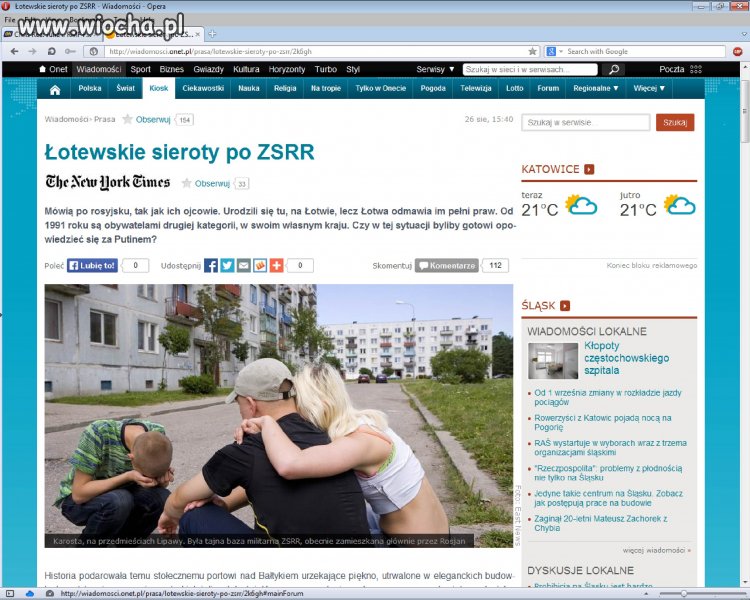Expand the Więcej menu

click(x=649, y=89)
